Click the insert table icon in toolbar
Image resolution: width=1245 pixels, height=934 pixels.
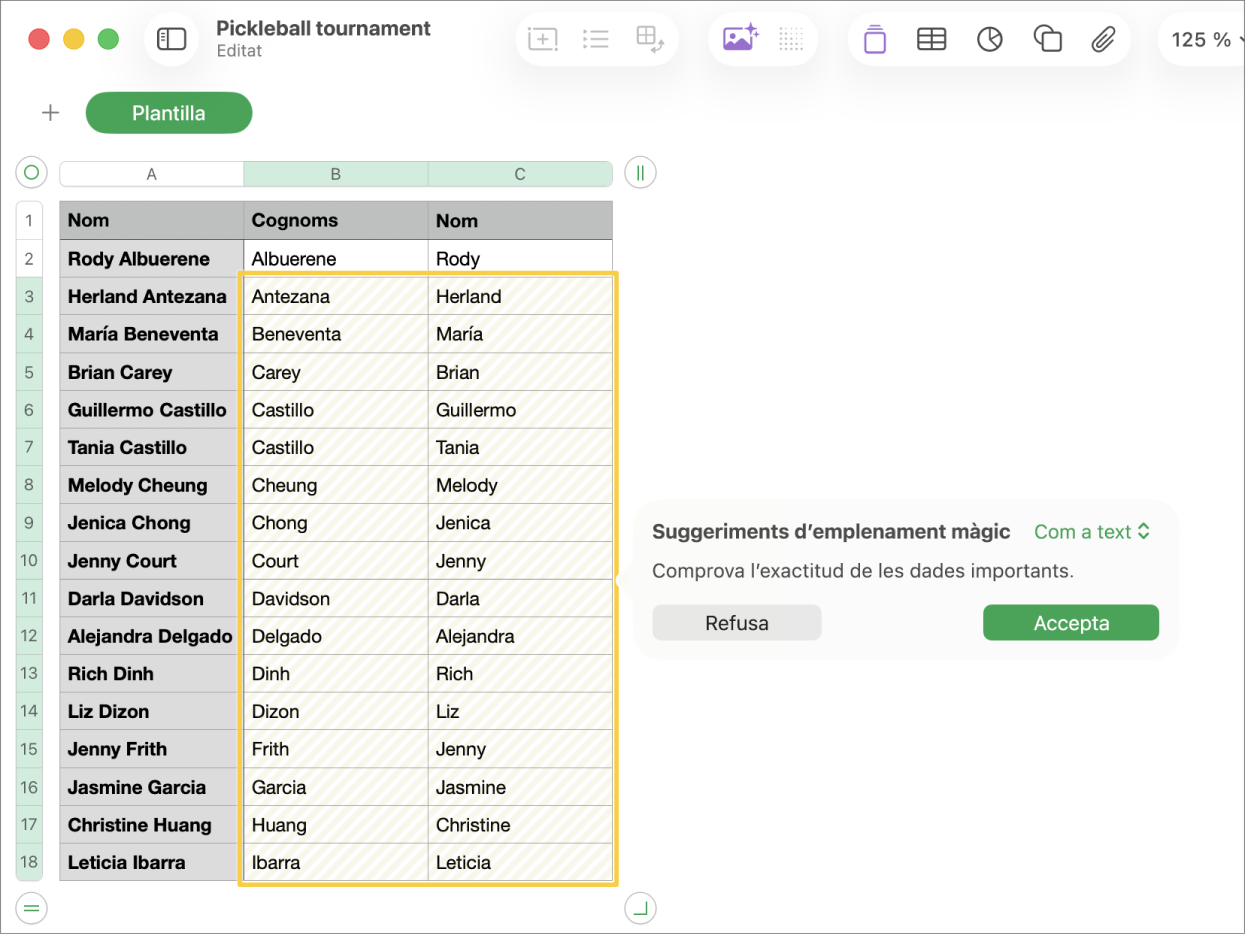931,39
